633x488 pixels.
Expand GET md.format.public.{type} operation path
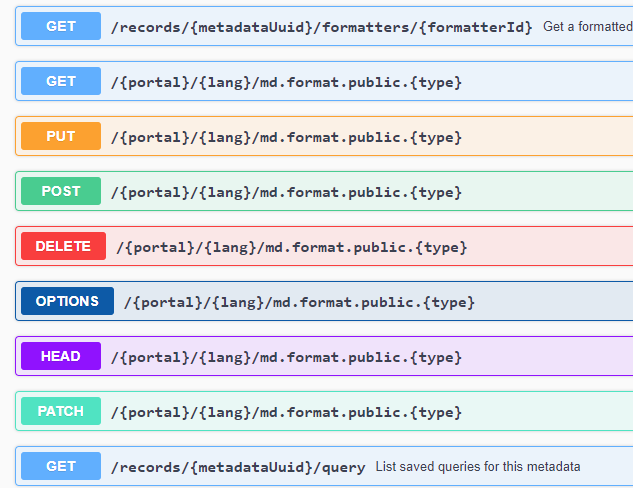[286, 83]
